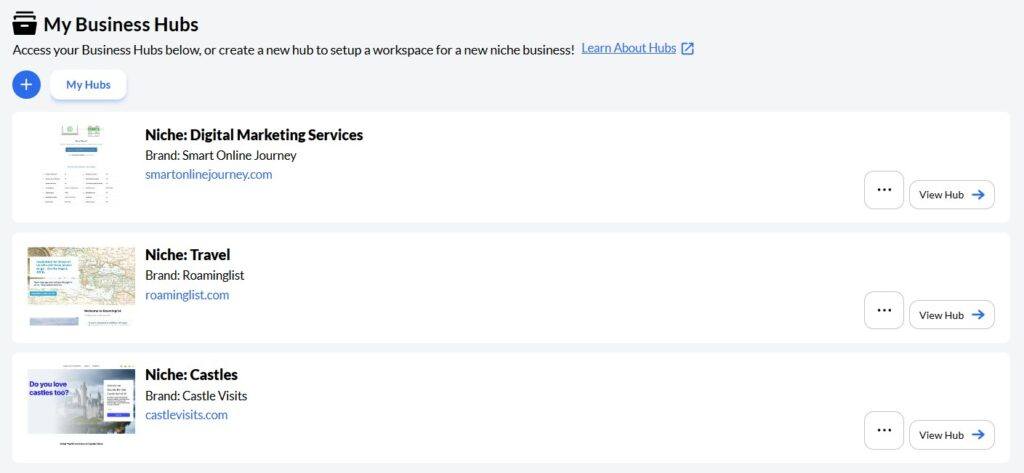
Task: Click the Niche: Castles title
Action: 192,375
